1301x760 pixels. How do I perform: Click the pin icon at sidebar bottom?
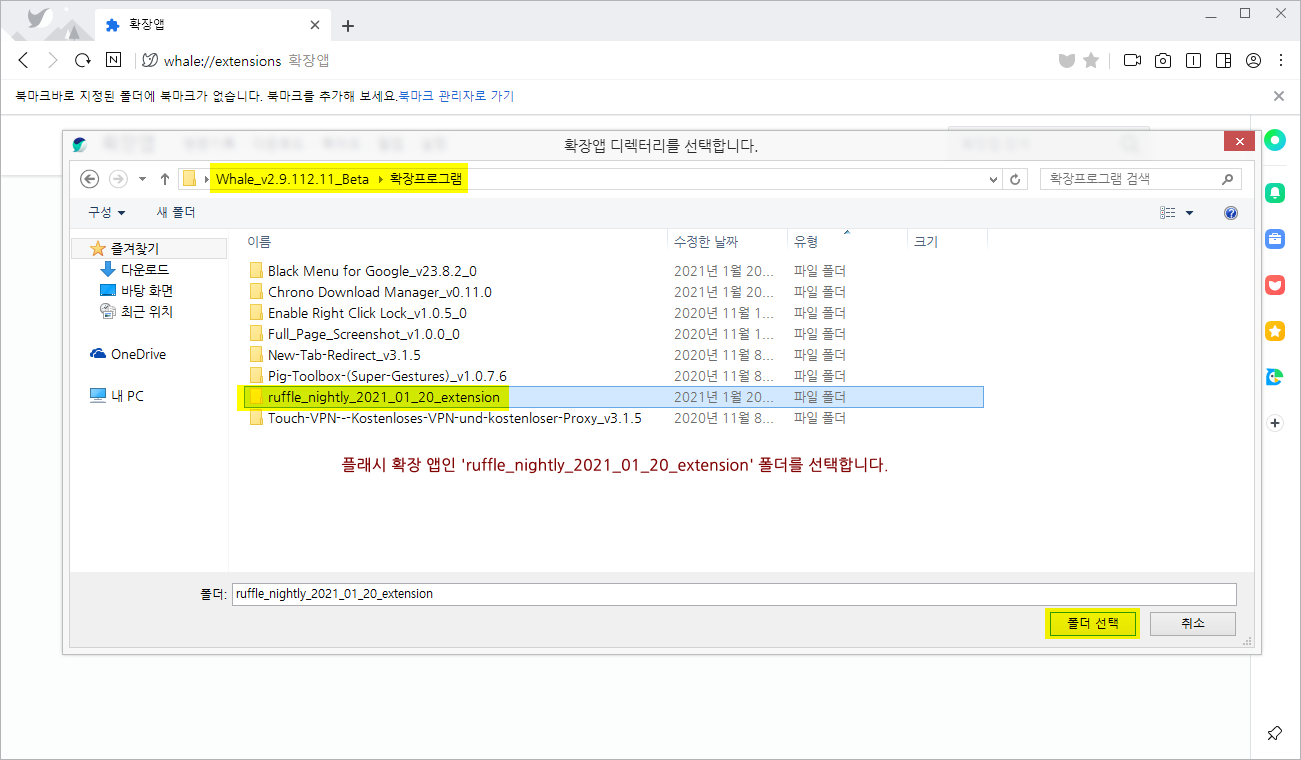[1275, 733]
